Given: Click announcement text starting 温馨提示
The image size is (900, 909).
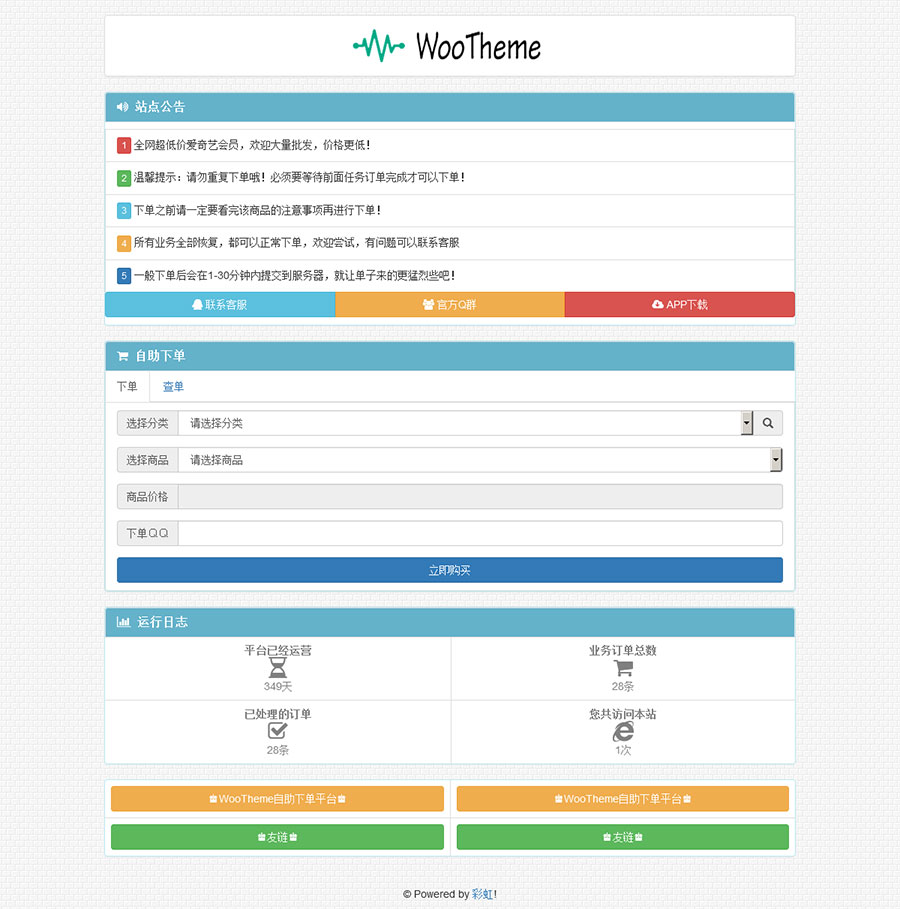Looking at the screenshot, I should point(299,177).
